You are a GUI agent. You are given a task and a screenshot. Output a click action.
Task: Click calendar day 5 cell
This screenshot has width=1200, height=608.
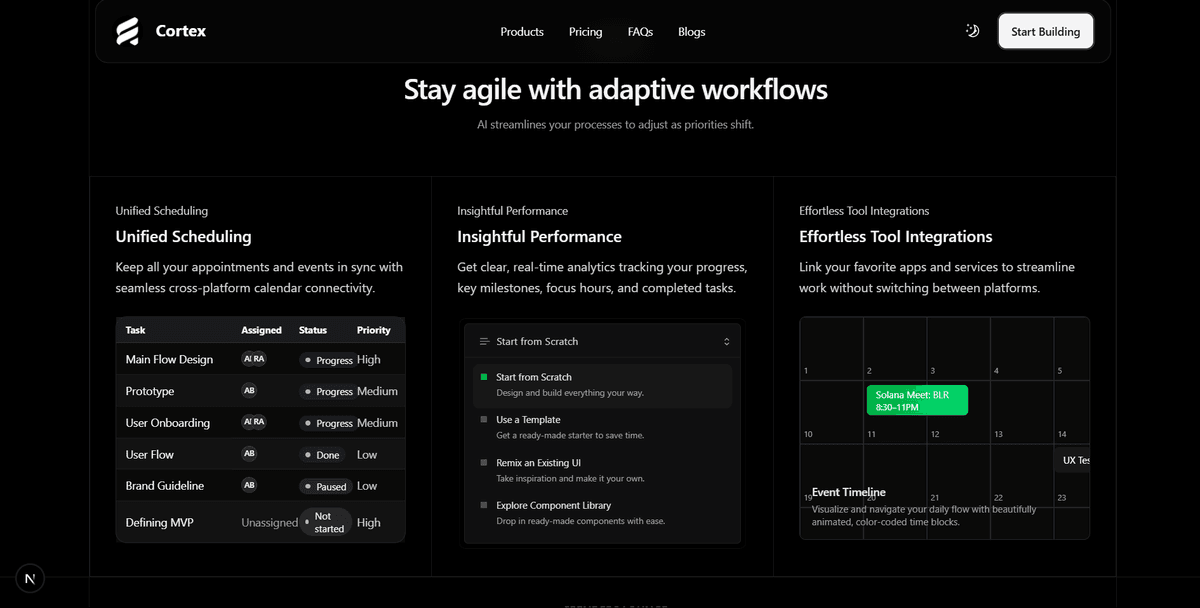tap(1072, 349)
